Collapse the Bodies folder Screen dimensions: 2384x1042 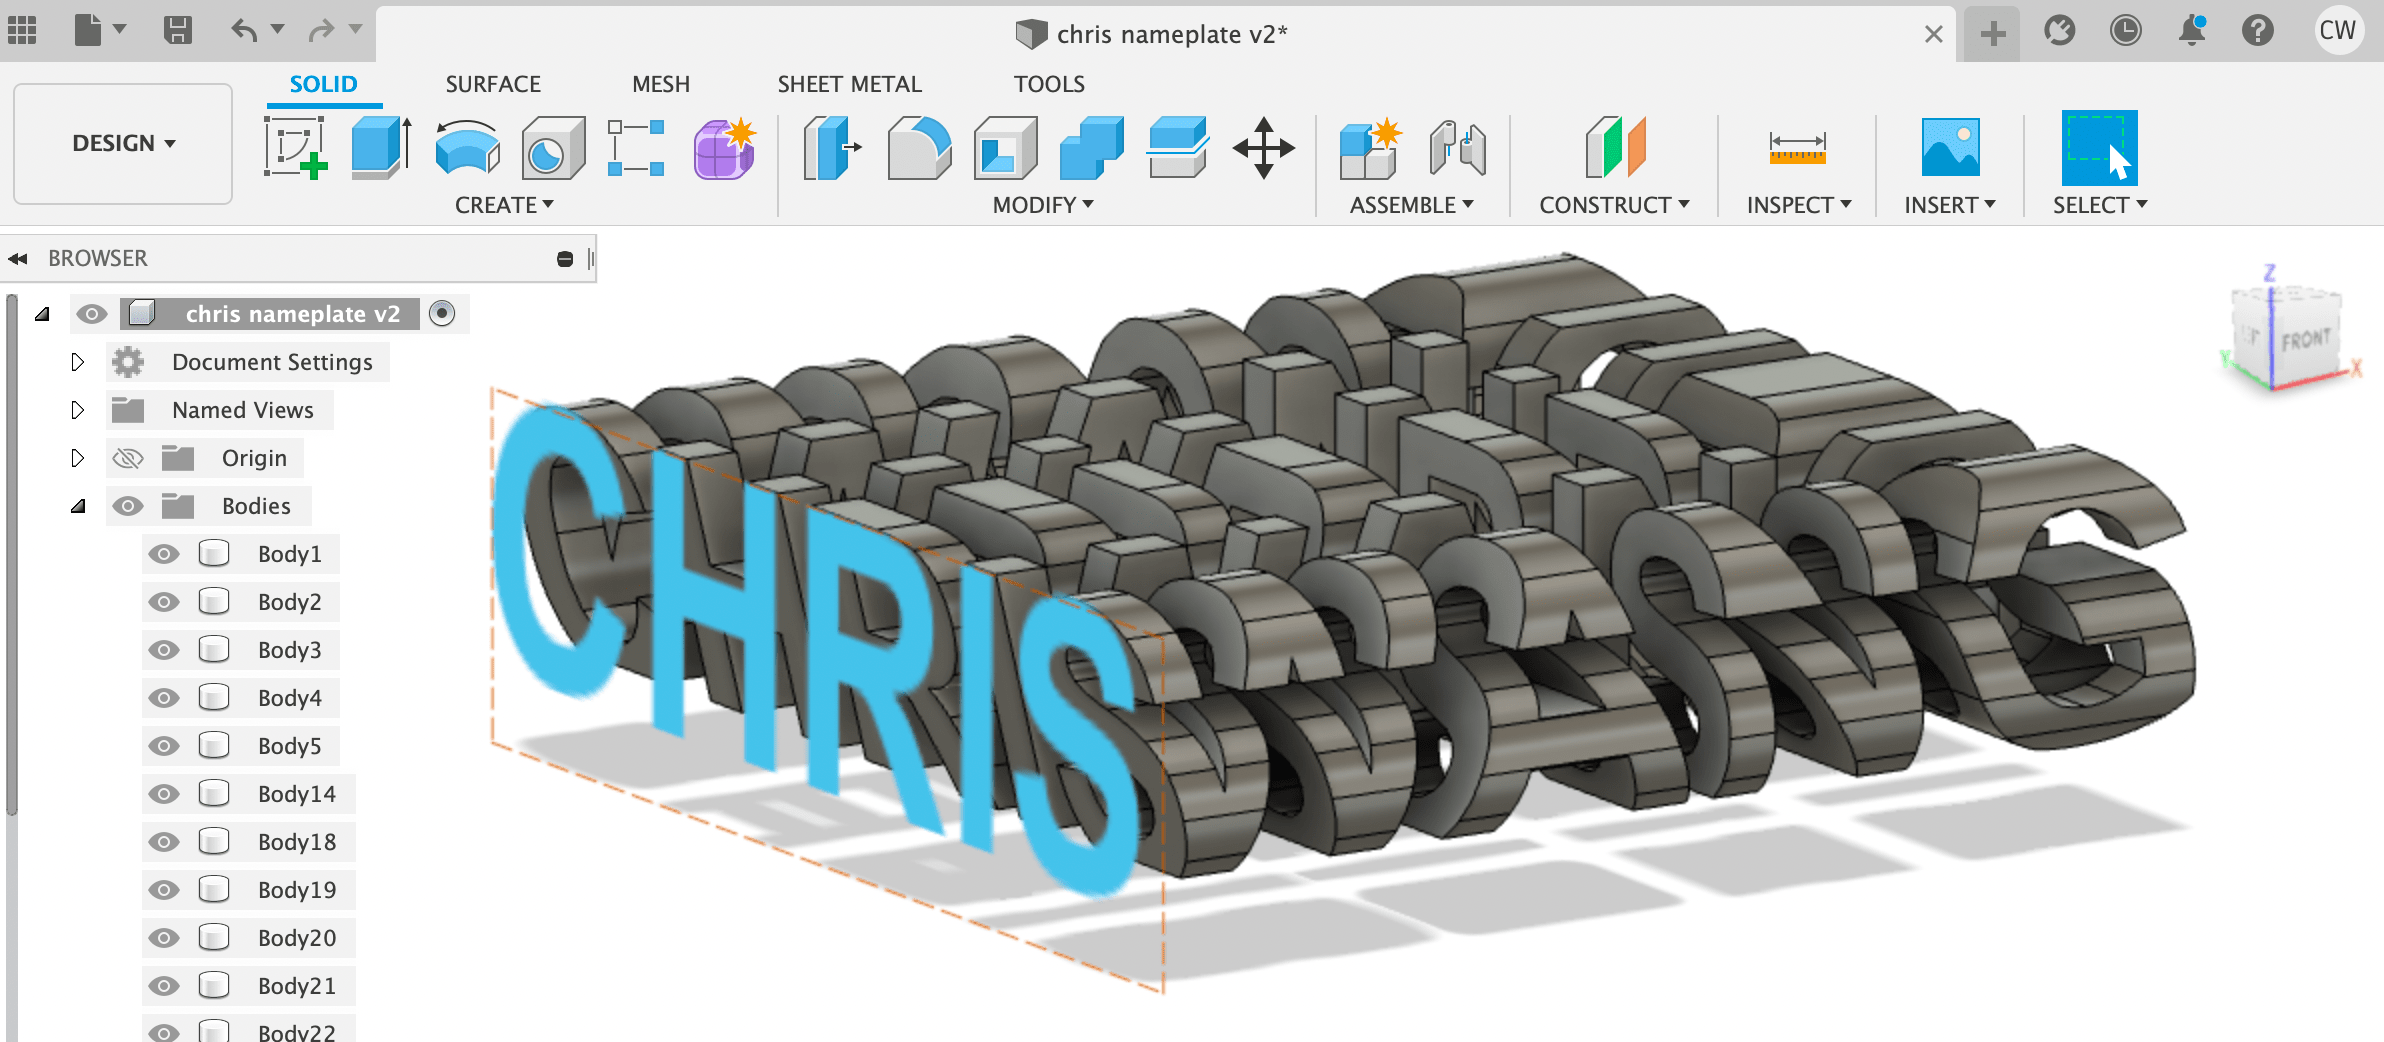click(x=78, y=506)
